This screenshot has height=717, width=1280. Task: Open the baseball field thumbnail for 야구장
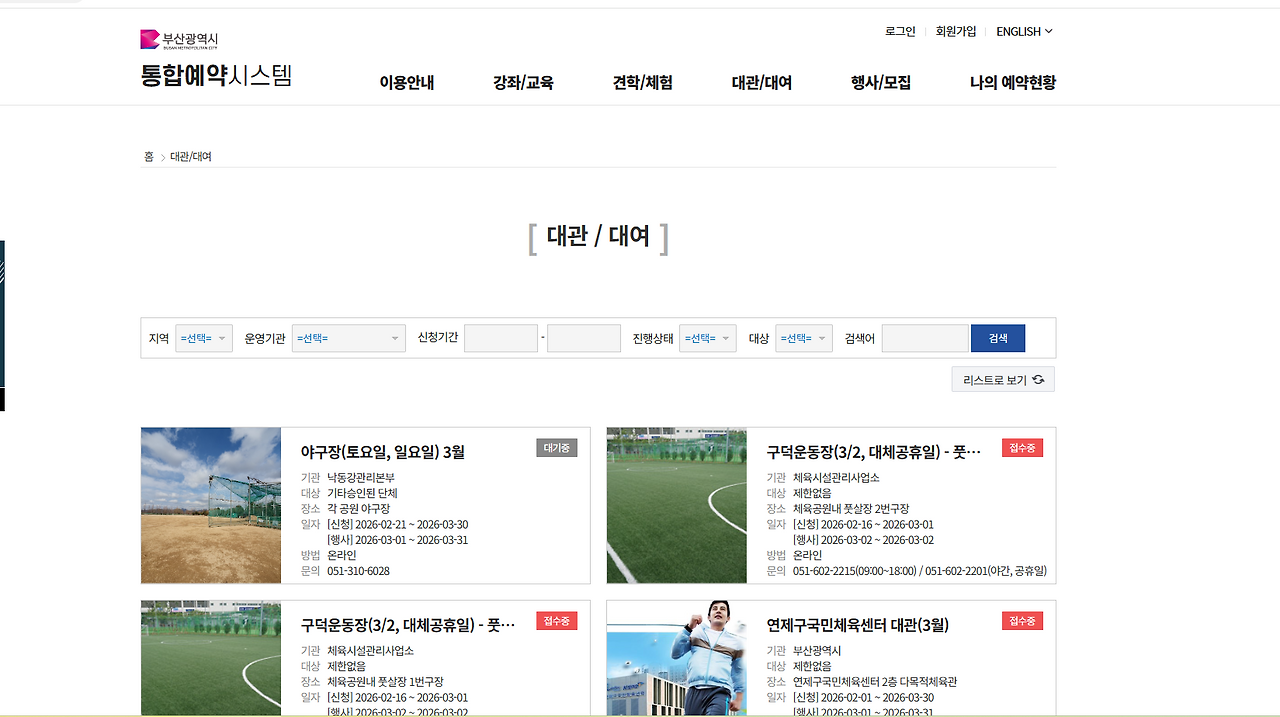(211, 505)
